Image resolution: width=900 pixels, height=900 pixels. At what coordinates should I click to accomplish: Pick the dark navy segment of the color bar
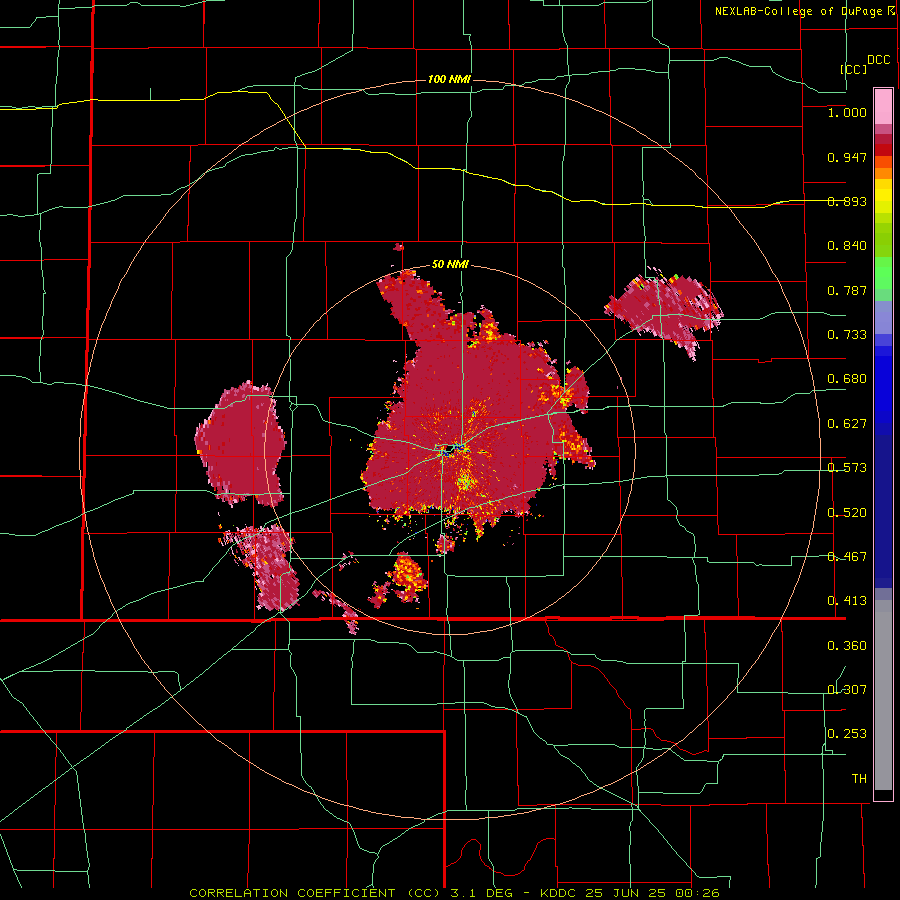pos(883,511)
